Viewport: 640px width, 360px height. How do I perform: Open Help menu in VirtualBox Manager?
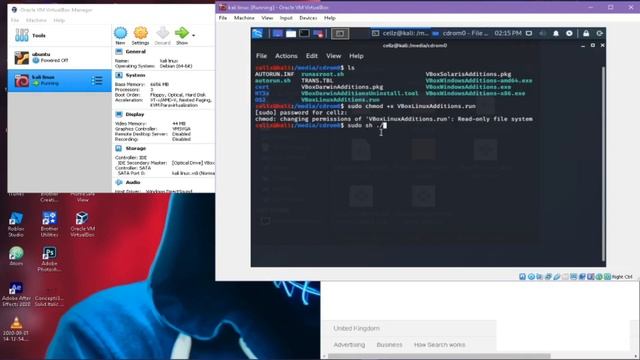coord(59,20)
